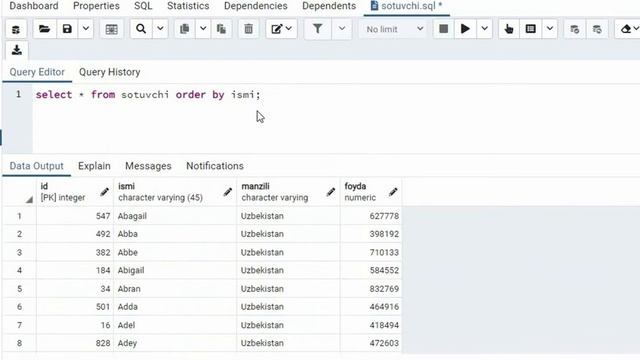Select the foyda column header
The height and width of the screenshot is (360, 640).
click(x=371, y=192)
